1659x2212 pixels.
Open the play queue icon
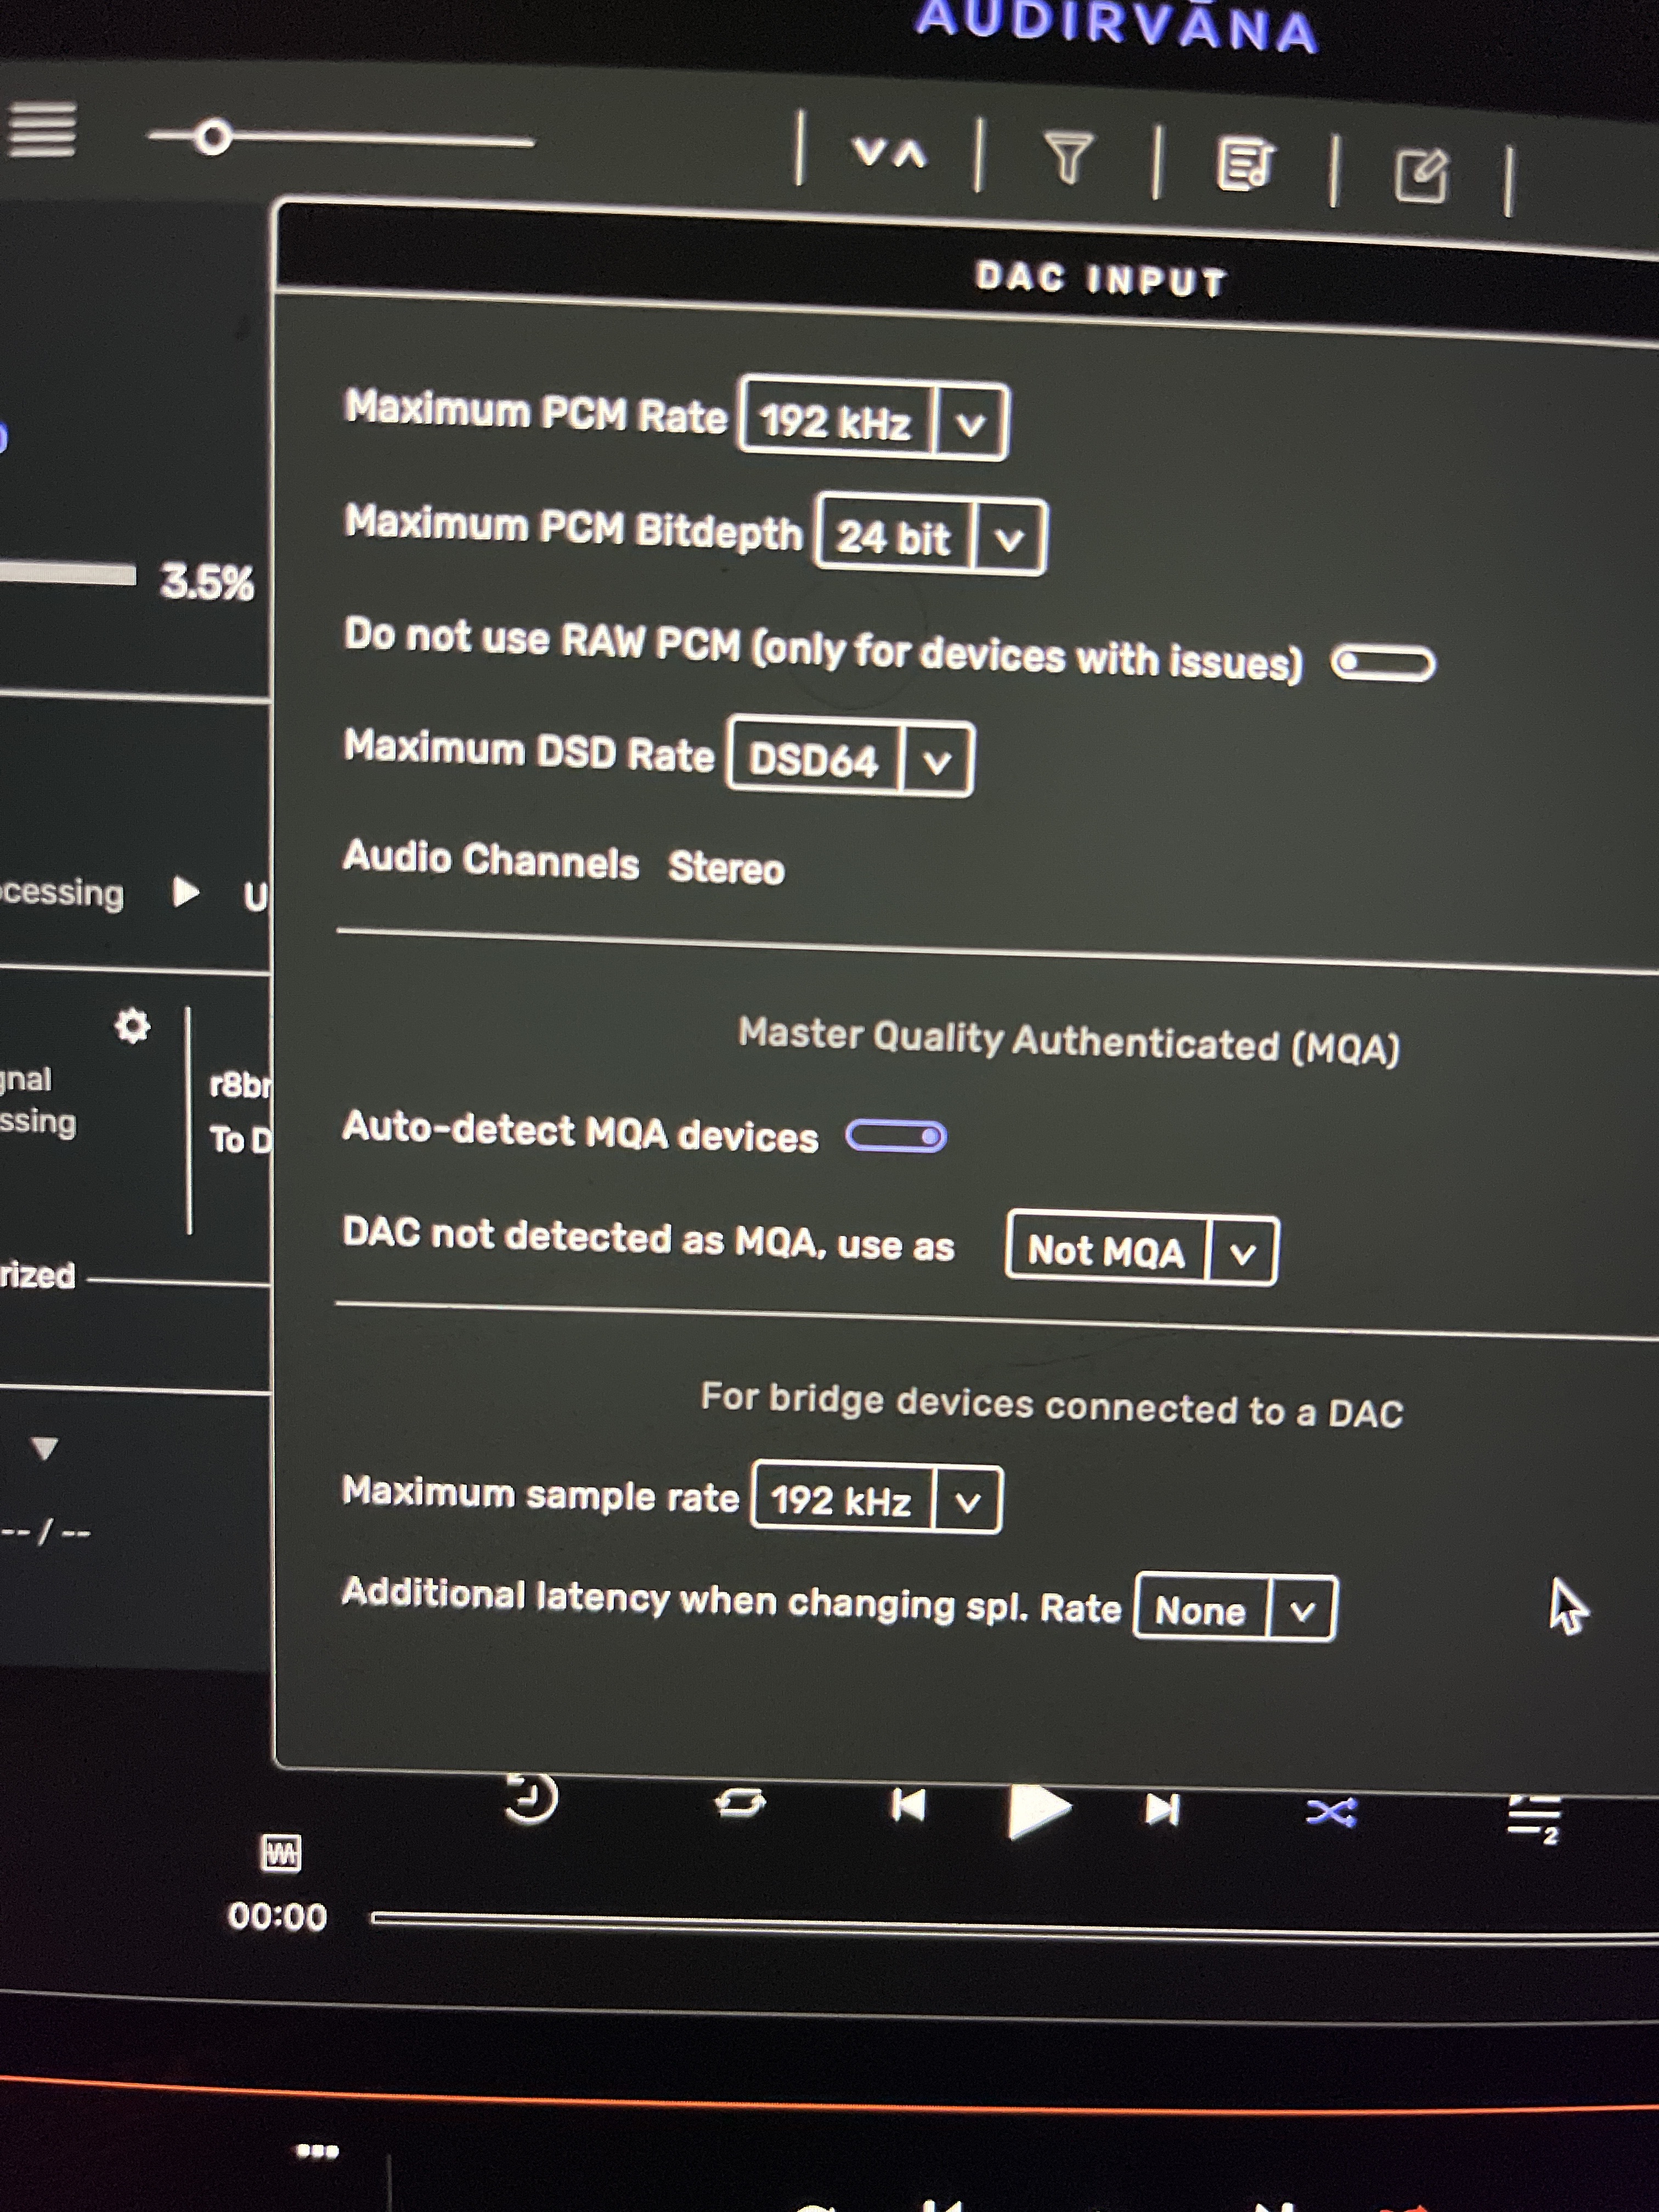(1535, 1818)
